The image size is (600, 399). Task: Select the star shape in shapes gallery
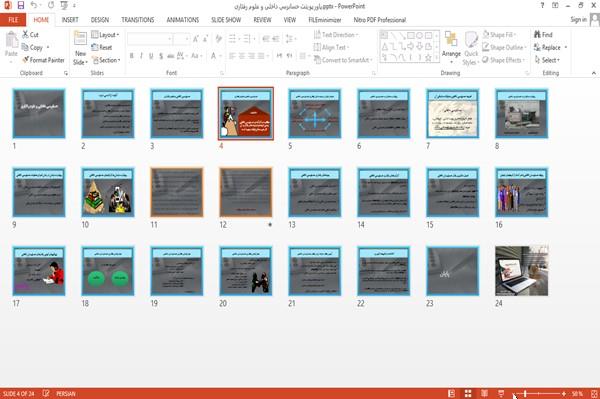428,58
